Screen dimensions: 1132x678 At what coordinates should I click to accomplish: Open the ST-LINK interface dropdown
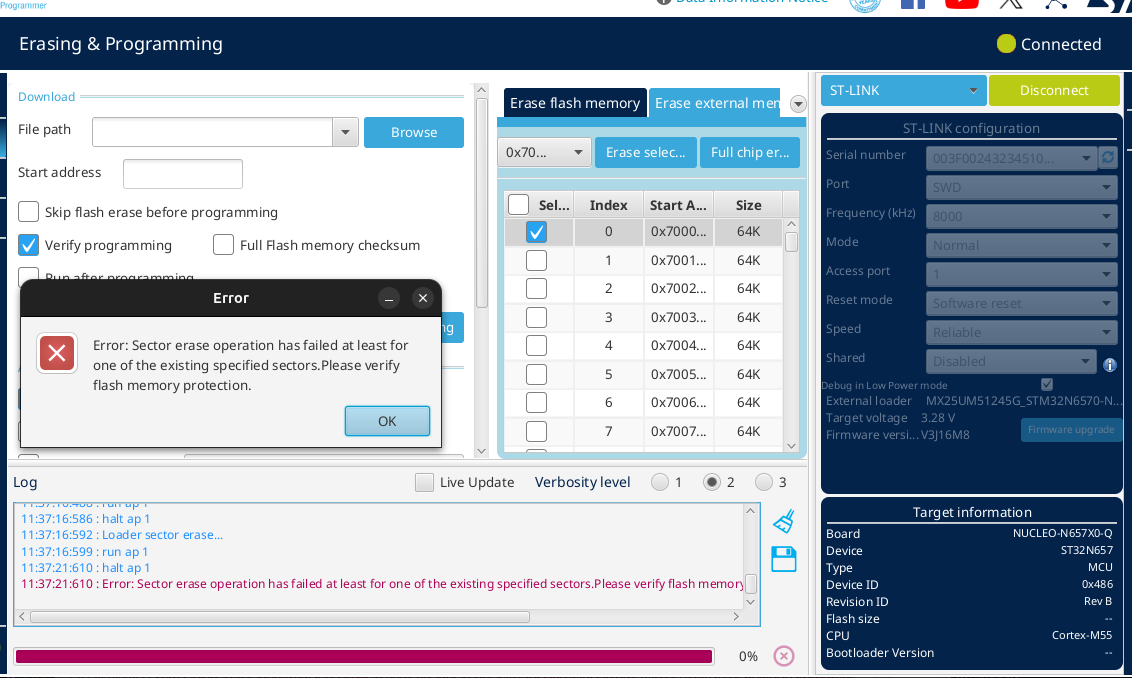902,90
